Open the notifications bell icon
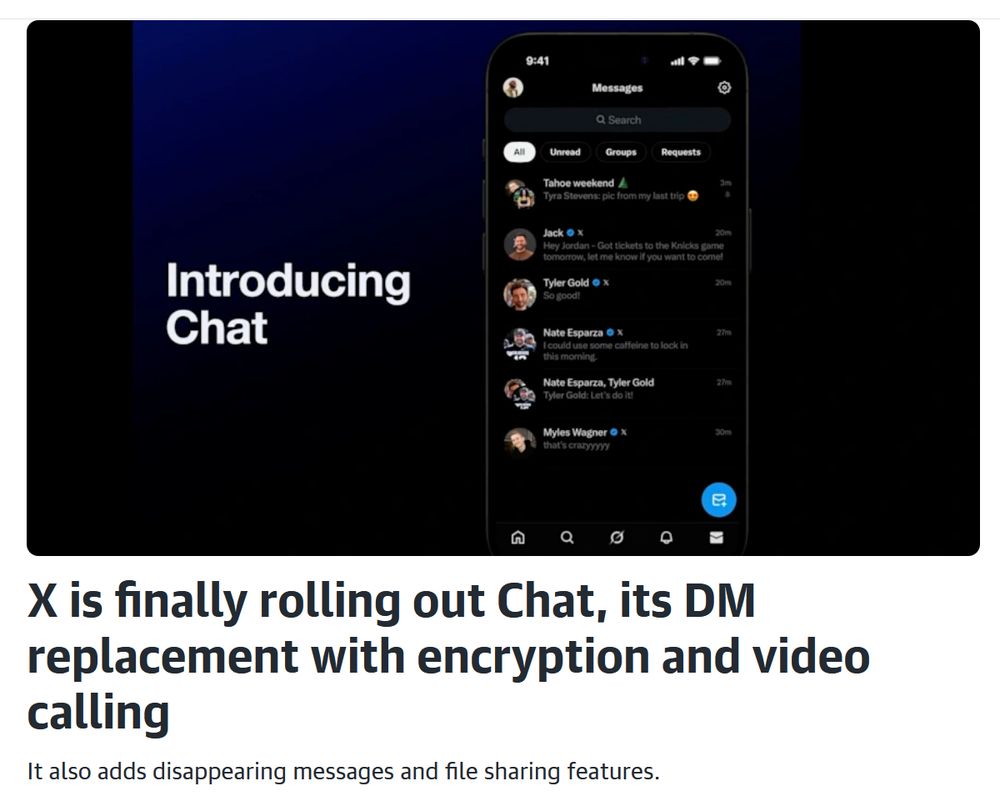Viewport: 1000px width, 797px height. [x=666, y=537]
